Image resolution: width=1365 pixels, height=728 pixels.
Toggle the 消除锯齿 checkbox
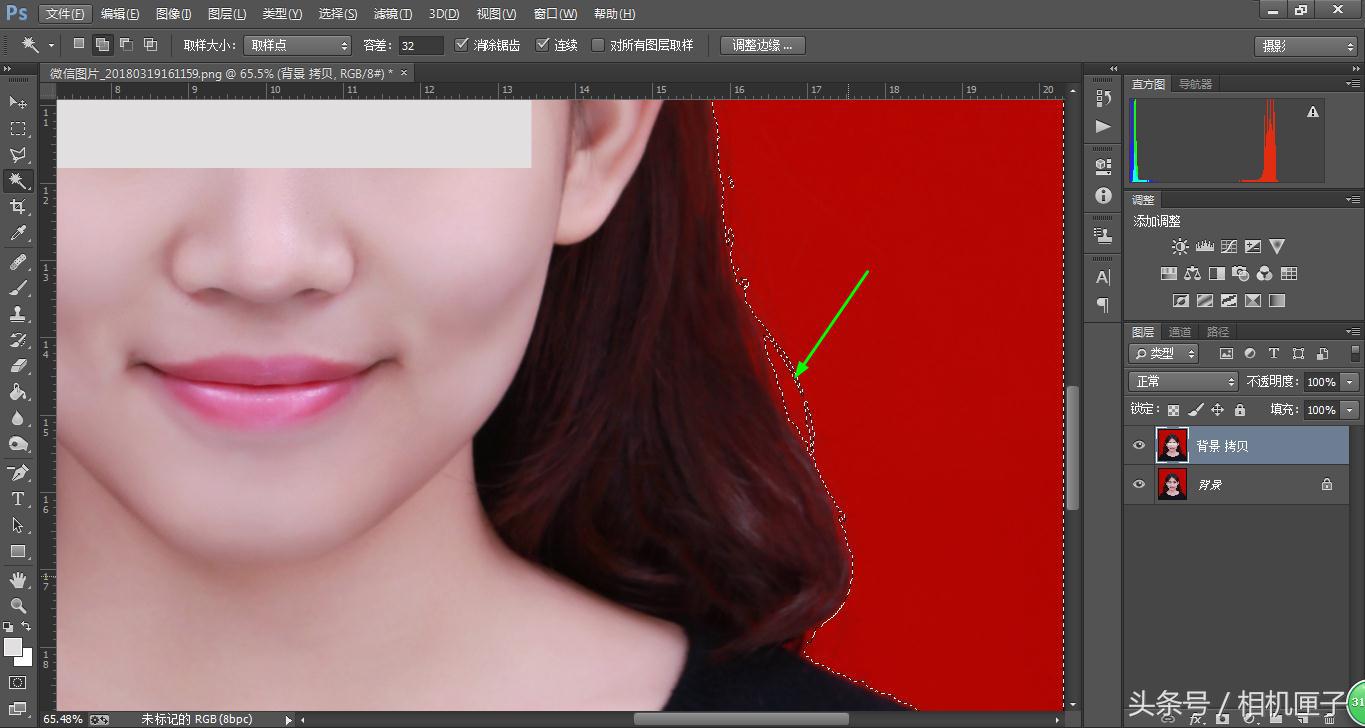point(462,44)
